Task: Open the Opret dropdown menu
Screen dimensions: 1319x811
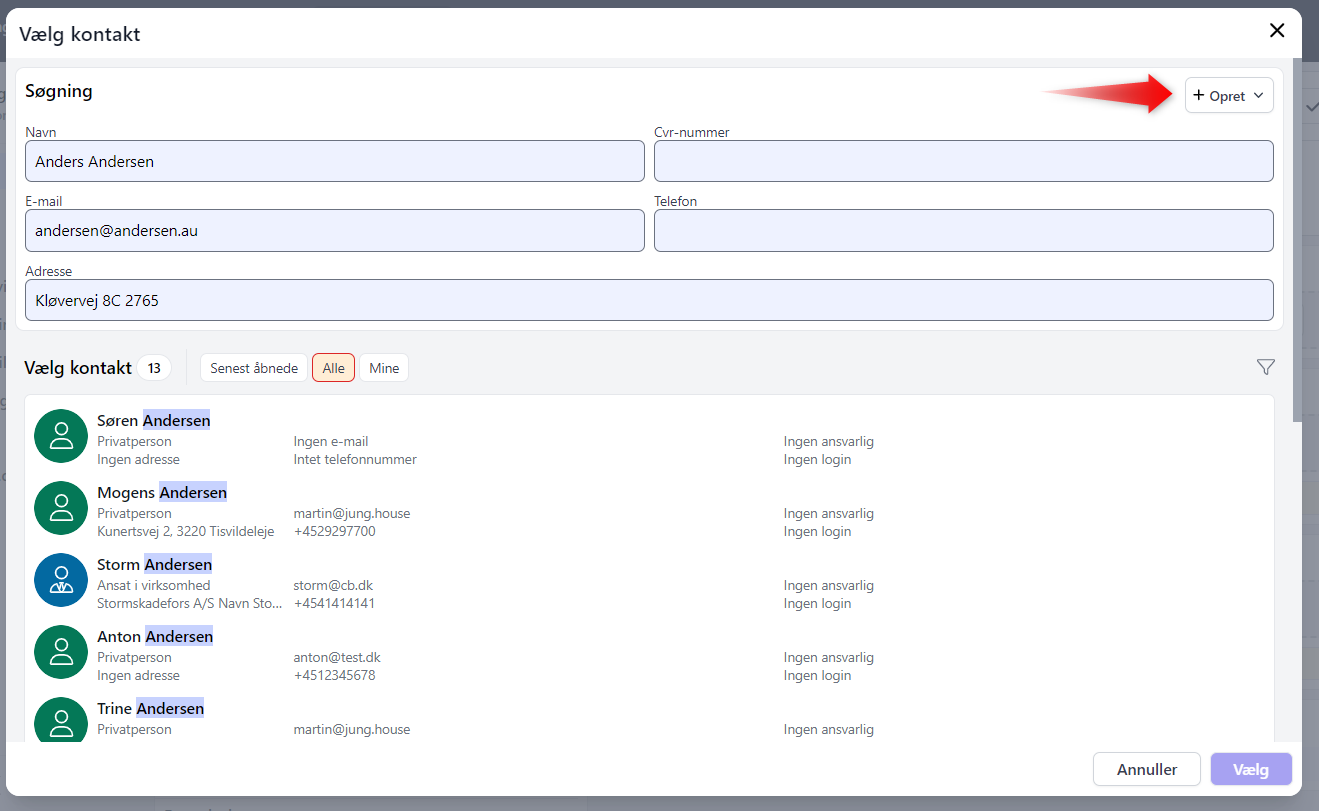Action: point(1229,96)
